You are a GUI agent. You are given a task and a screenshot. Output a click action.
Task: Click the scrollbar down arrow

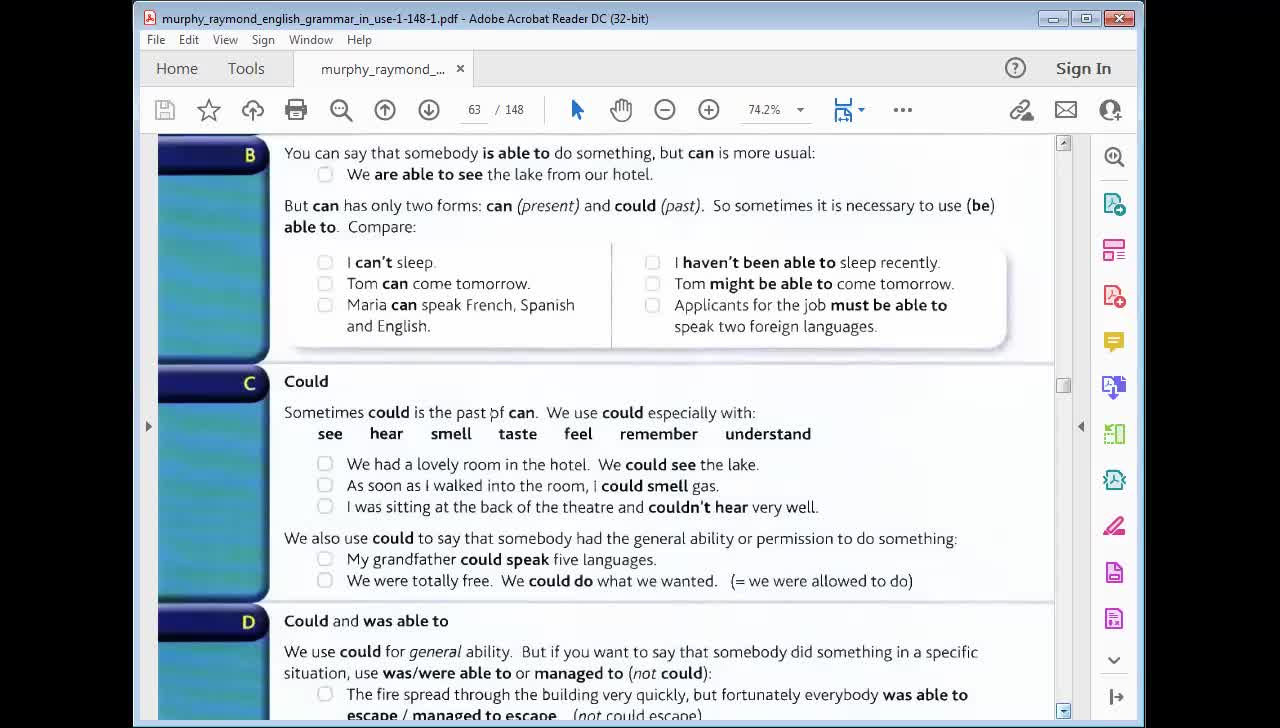pyautogui.click(x=1063, y=711)
